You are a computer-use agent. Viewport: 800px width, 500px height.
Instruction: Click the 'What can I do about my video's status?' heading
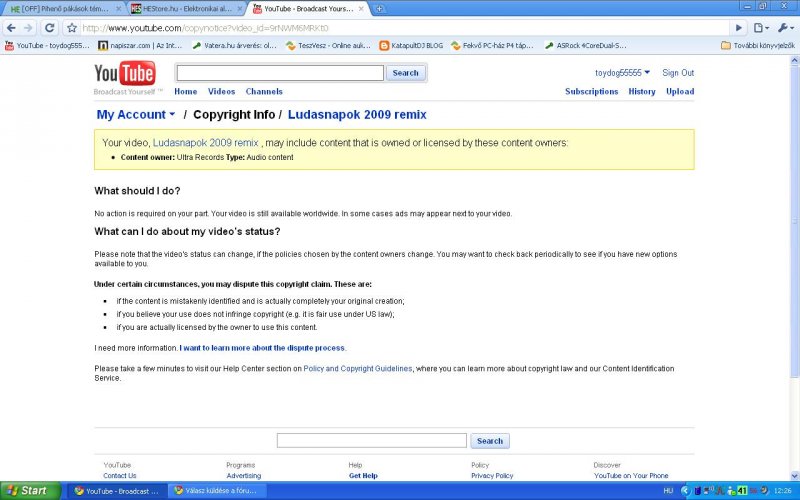pyautogui.click(x=187, y=232)
